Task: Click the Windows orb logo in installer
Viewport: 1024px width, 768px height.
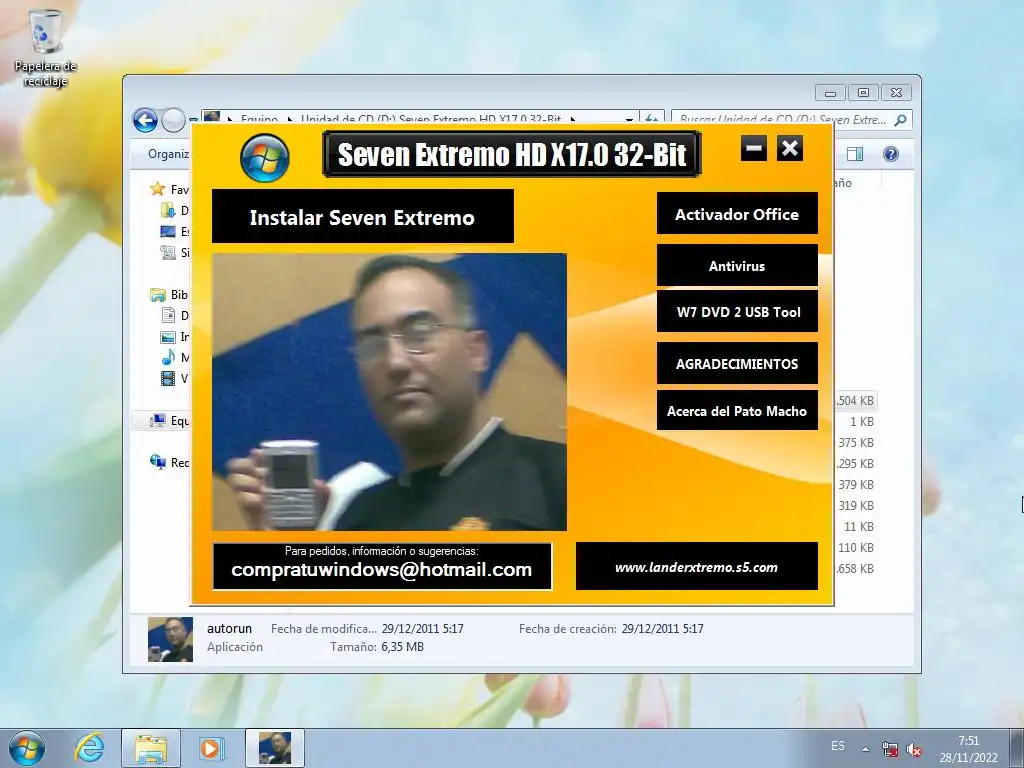Action: (x=264, y=158)
